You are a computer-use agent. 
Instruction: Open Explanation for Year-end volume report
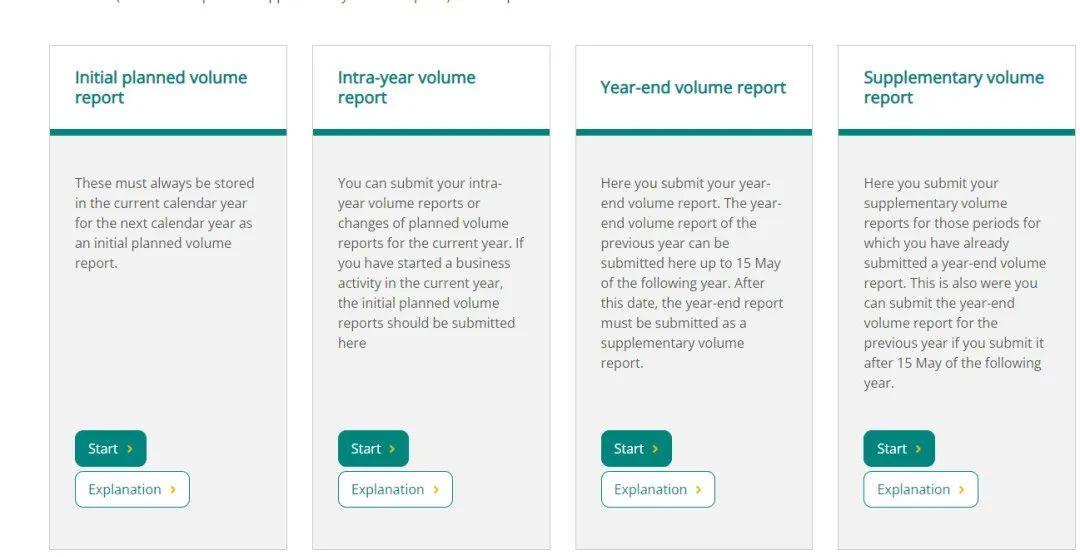[658, 490]
